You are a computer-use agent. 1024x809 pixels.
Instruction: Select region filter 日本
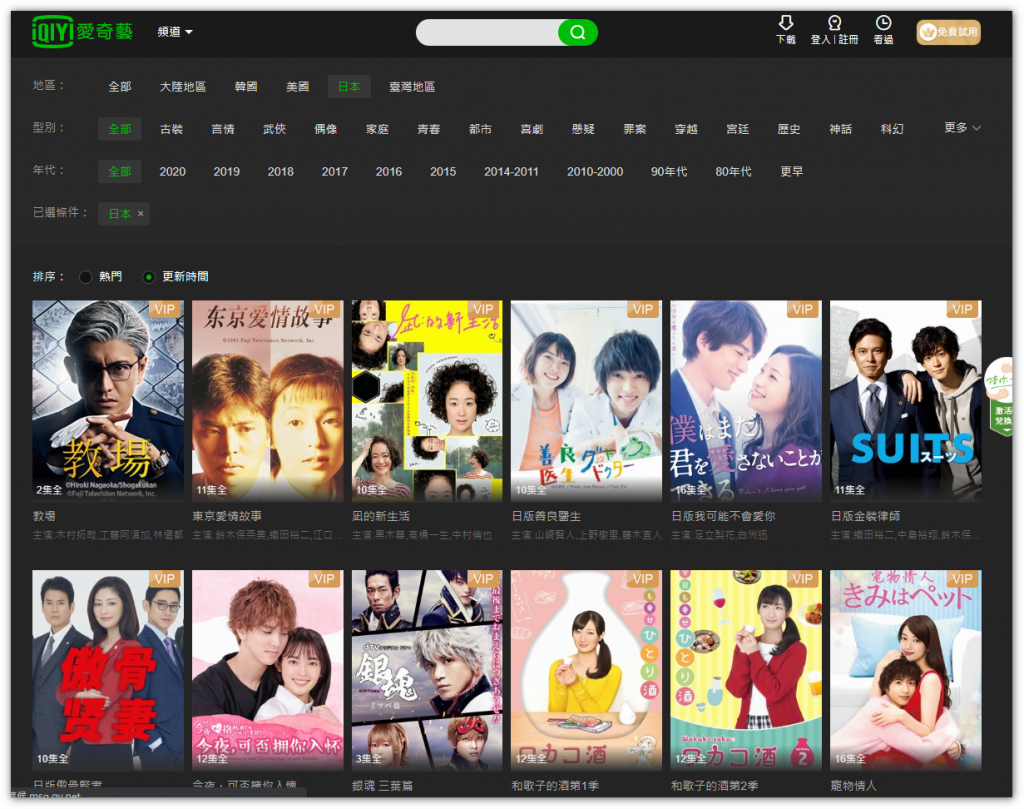tap(349, 86)
